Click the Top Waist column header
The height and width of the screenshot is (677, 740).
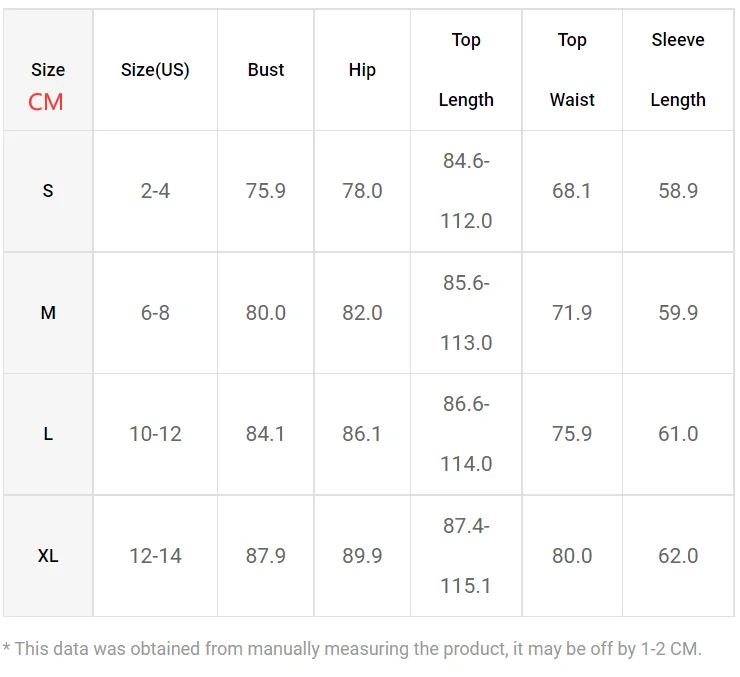(572, 70)
